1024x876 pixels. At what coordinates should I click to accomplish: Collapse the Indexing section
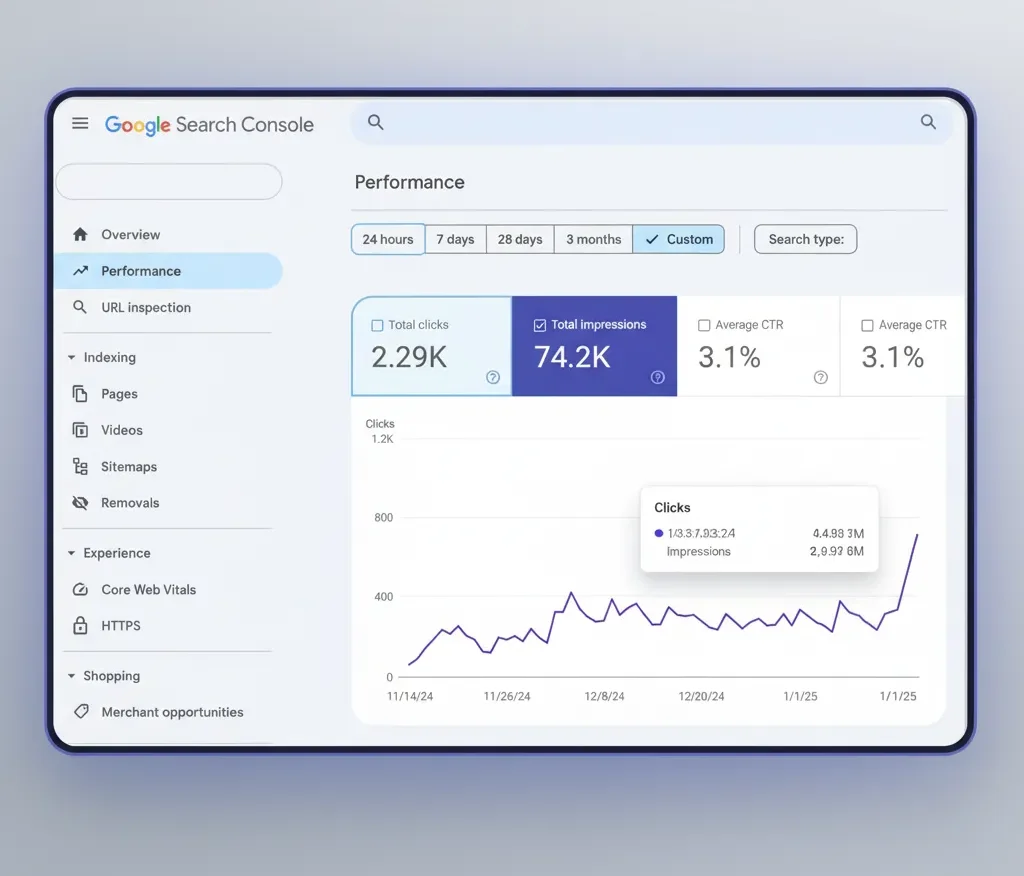[71, 357]
